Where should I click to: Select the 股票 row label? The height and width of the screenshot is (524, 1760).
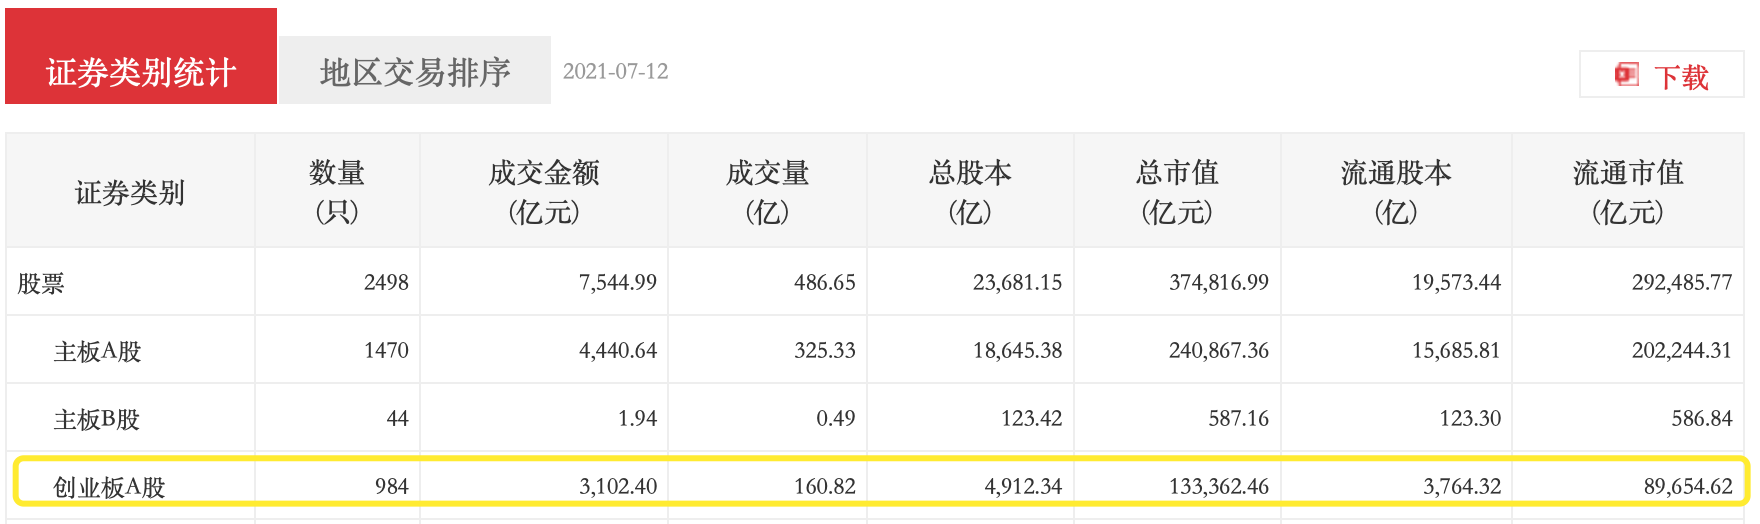click(41, 283)
